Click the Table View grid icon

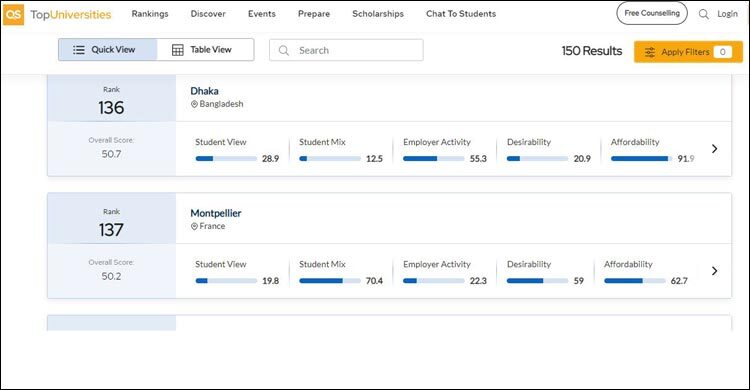177,50
